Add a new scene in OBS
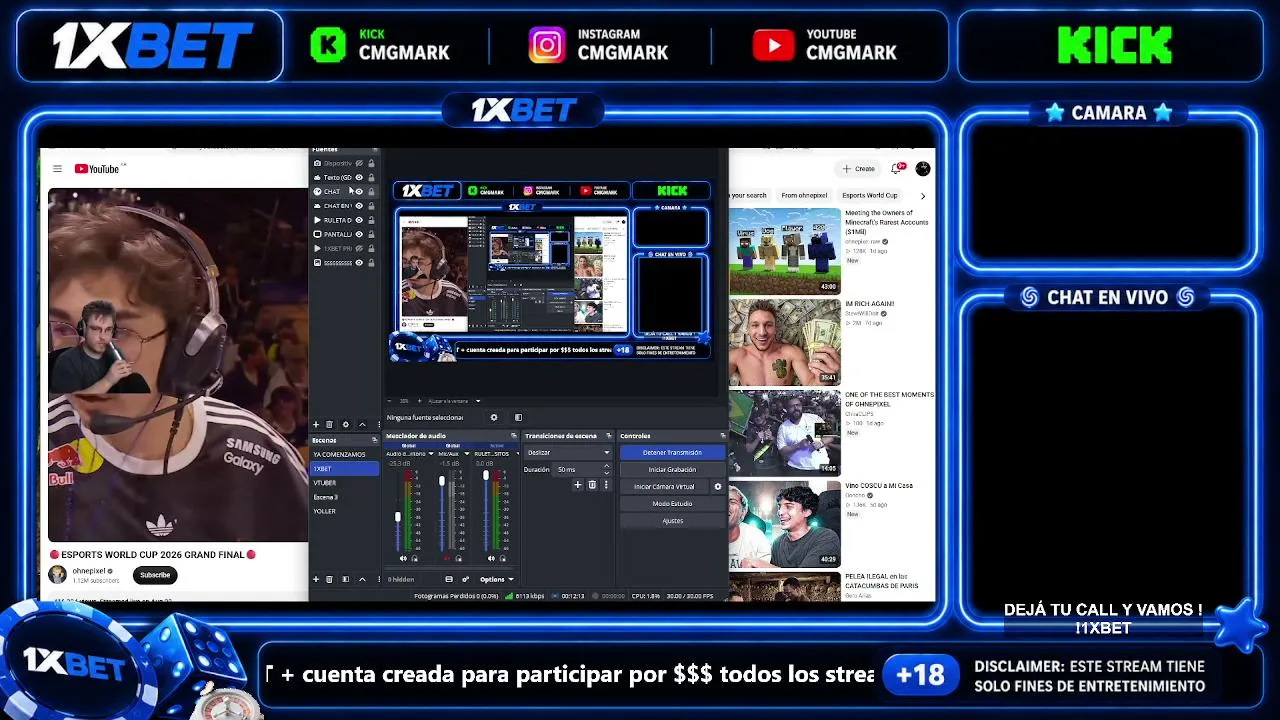 [316, 579]
